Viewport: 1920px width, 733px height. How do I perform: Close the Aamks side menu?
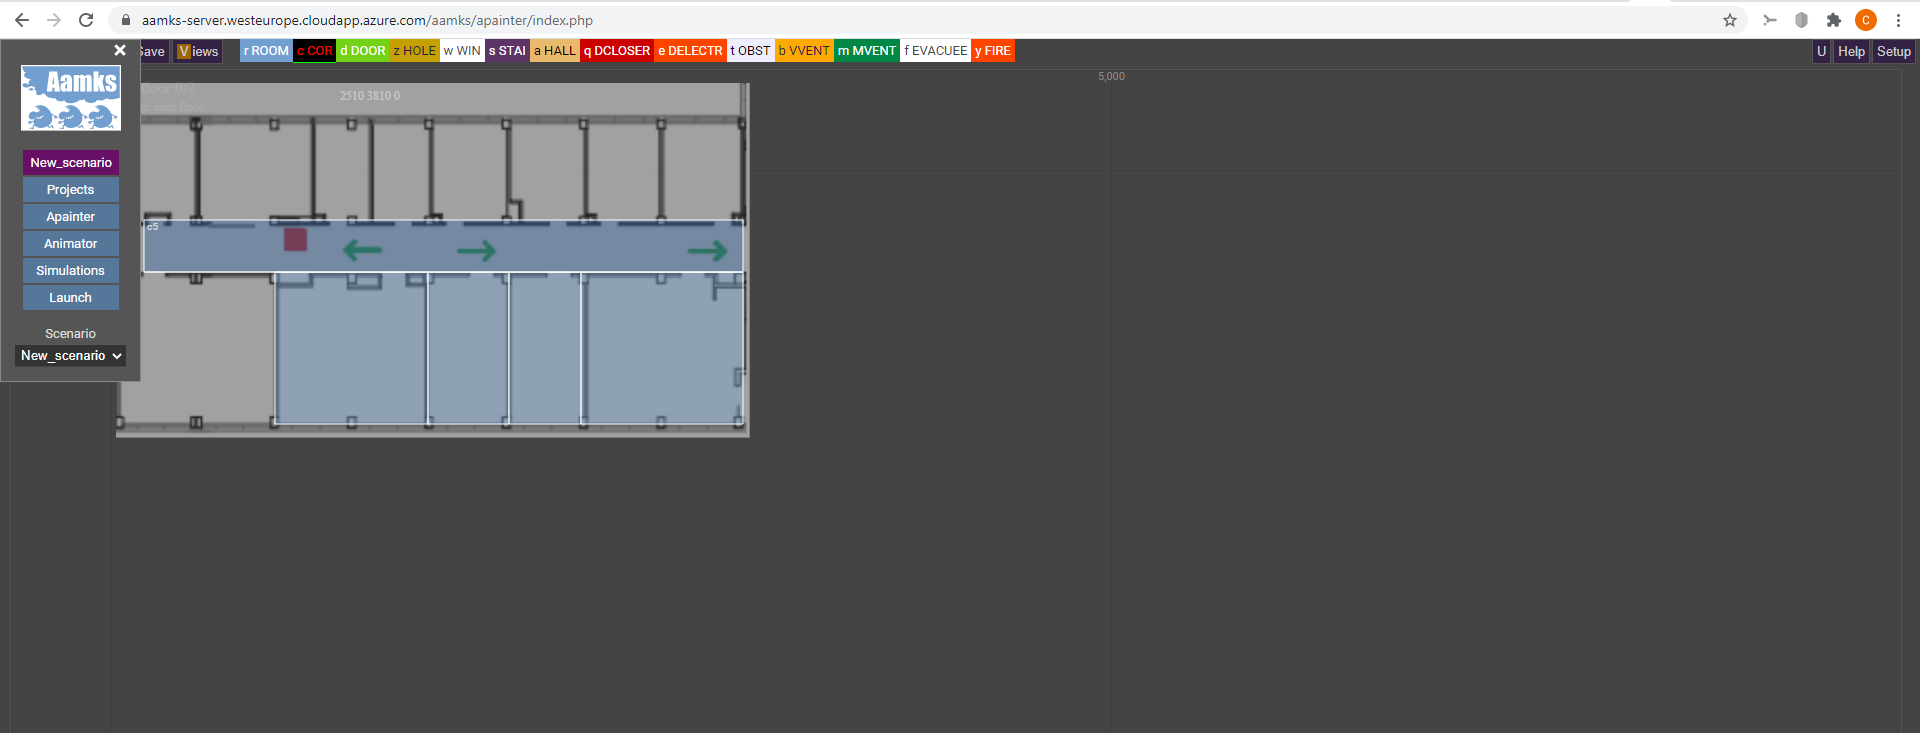tap(120, 50)
